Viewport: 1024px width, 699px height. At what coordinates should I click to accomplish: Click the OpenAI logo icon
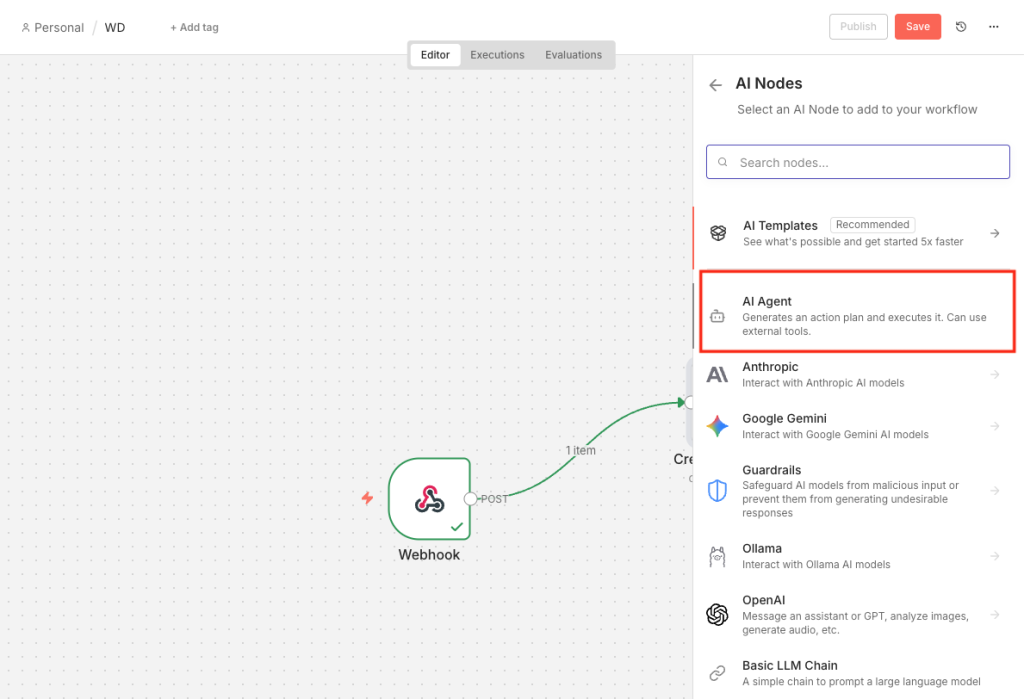tap(717, 615)
